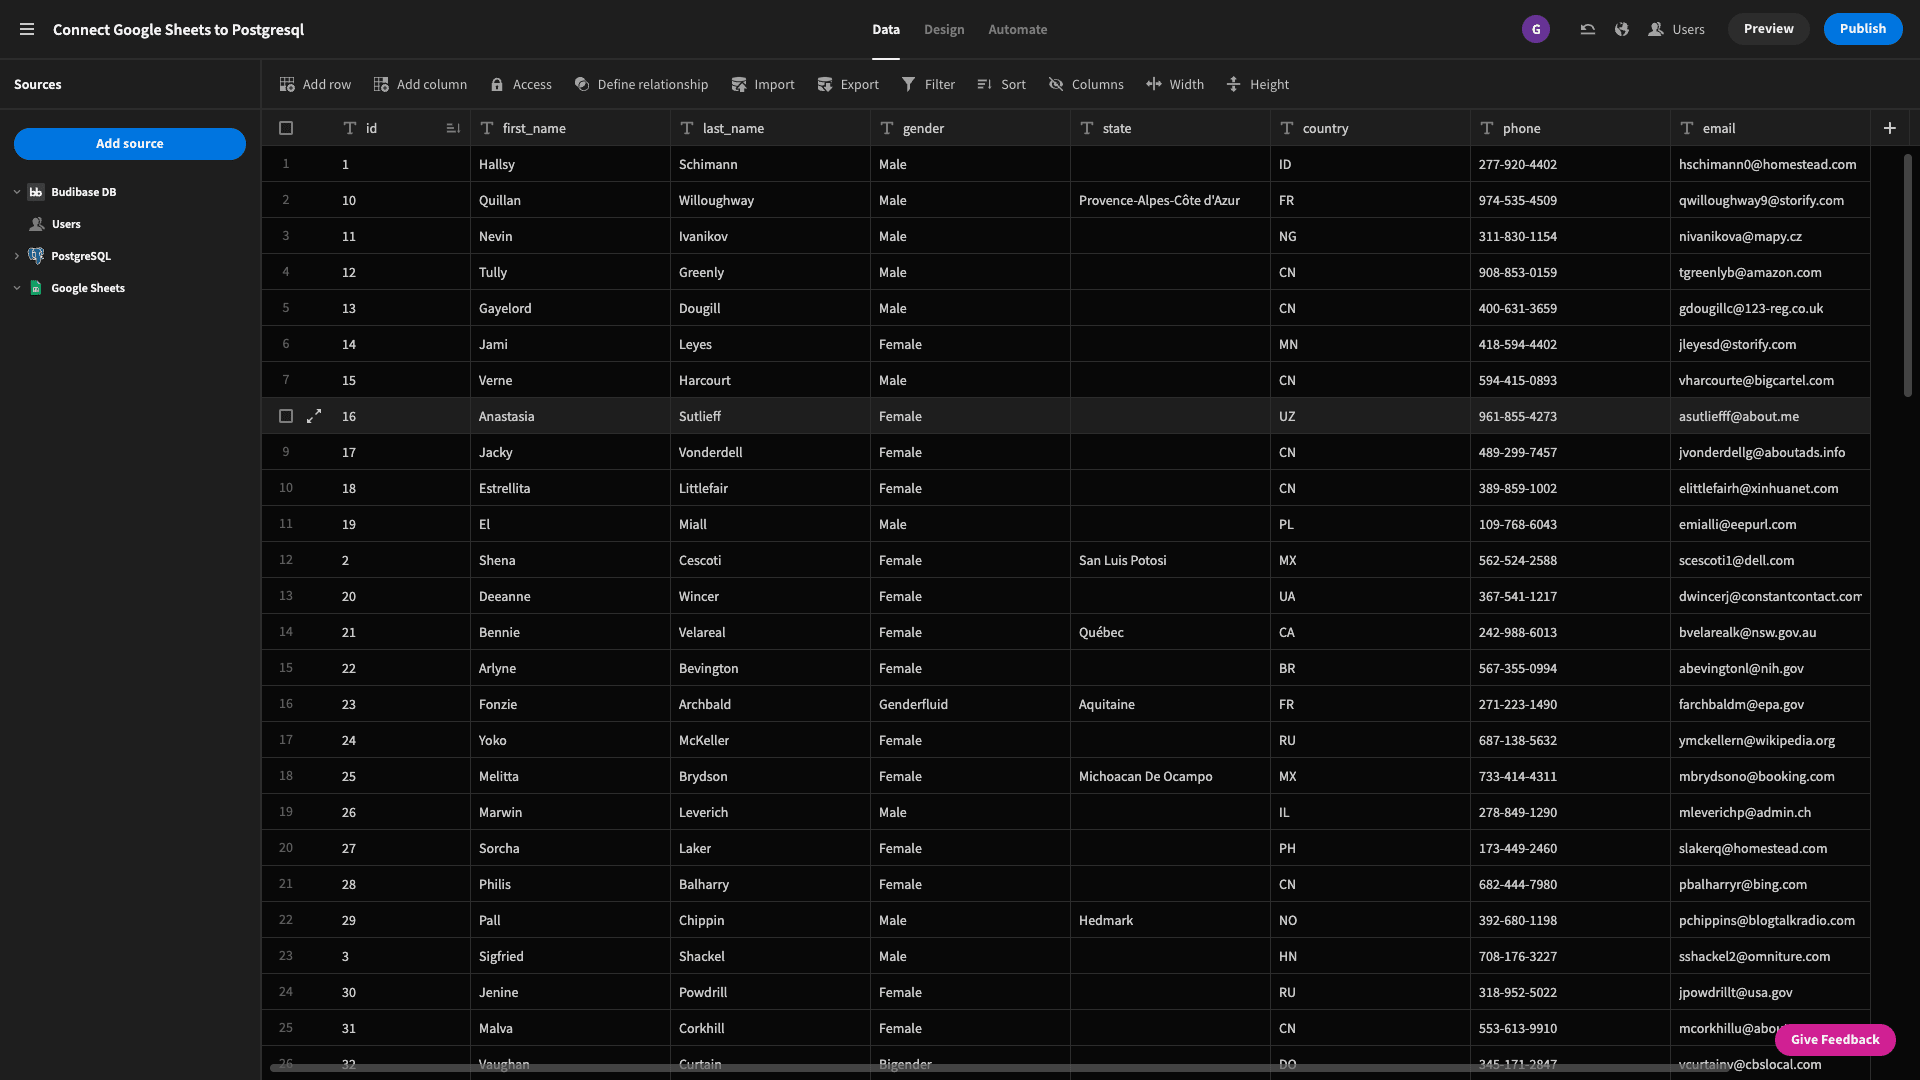Click the first_name column header
1920x1080 pixels.
pos(570,128)
